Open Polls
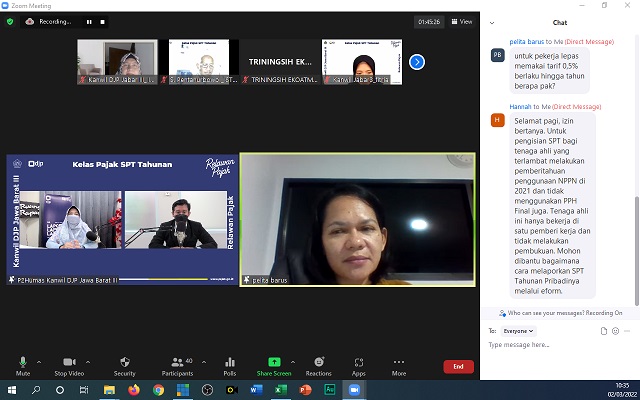The height and width of the screenshot is (400, 640). click(x=229, y=365)
